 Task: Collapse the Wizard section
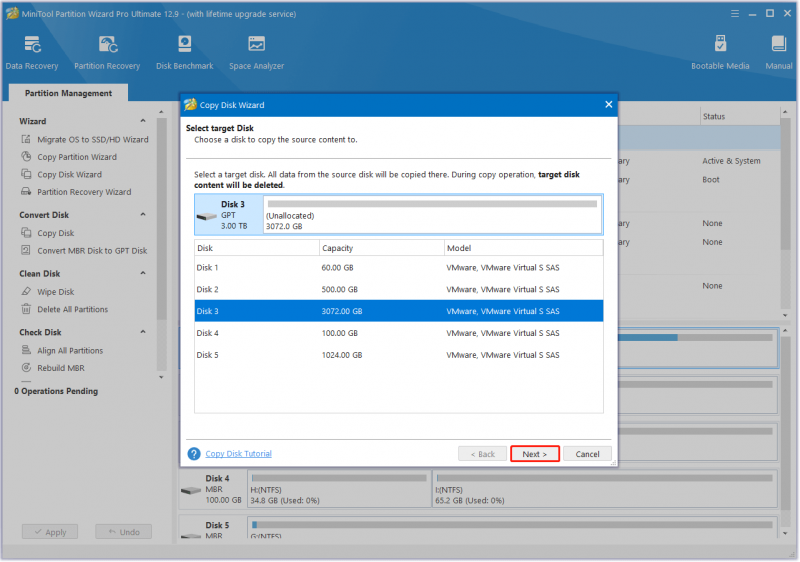pyautogui.click(x=143, y=121)
